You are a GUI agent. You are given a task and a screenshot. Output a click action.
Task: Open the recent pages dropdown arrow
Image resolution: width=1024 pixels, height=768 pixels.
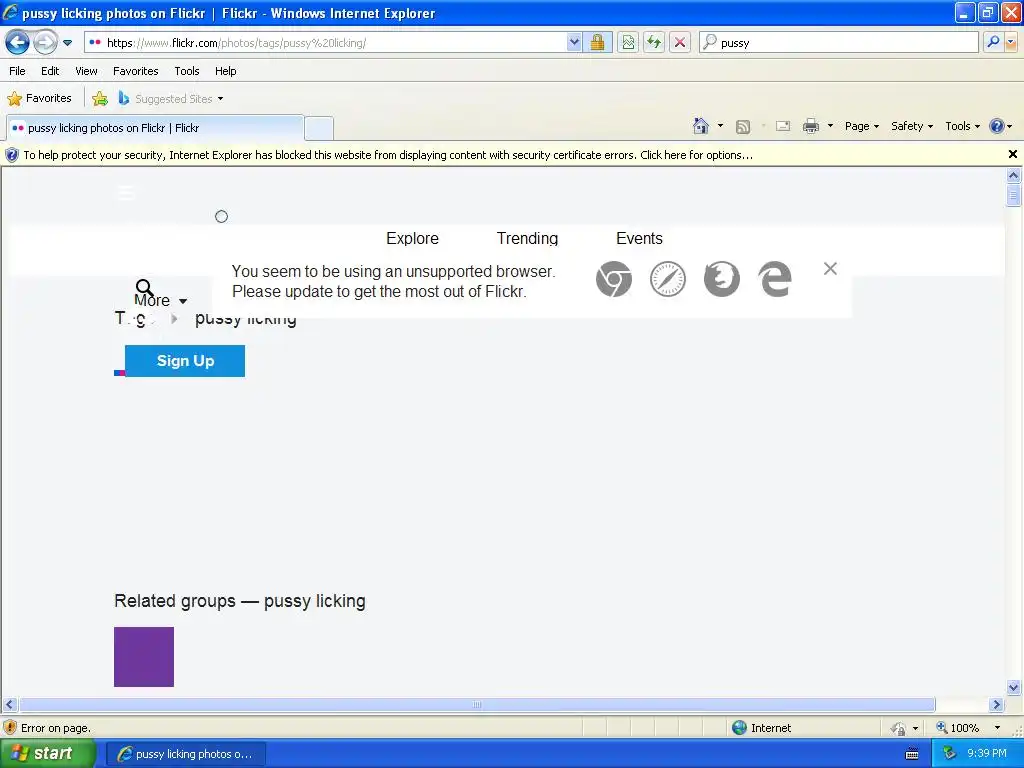(67, 43)
